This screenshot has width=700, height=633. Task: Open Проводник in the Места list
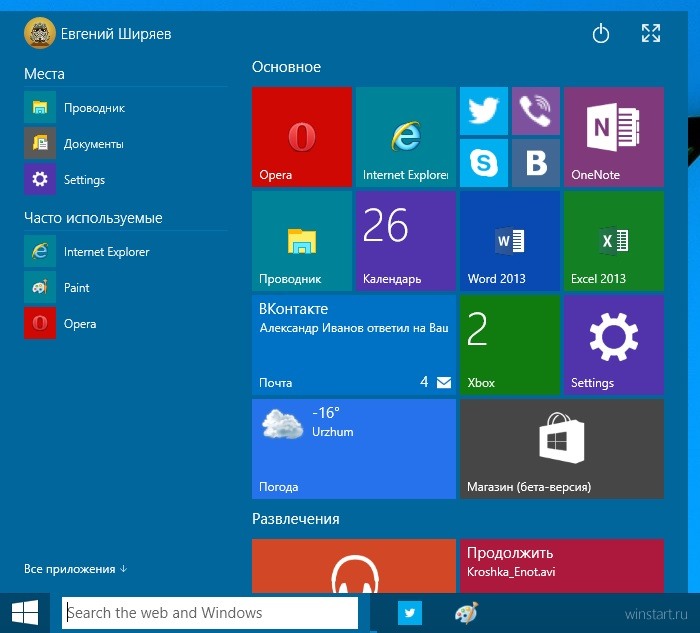[126, 107]
